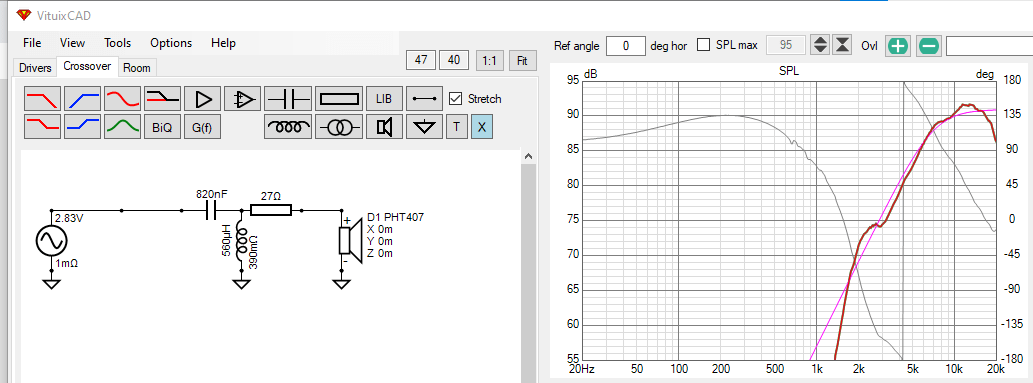Add a capacitor component
Screen dimensions: 1033x383
coord(287,99)
